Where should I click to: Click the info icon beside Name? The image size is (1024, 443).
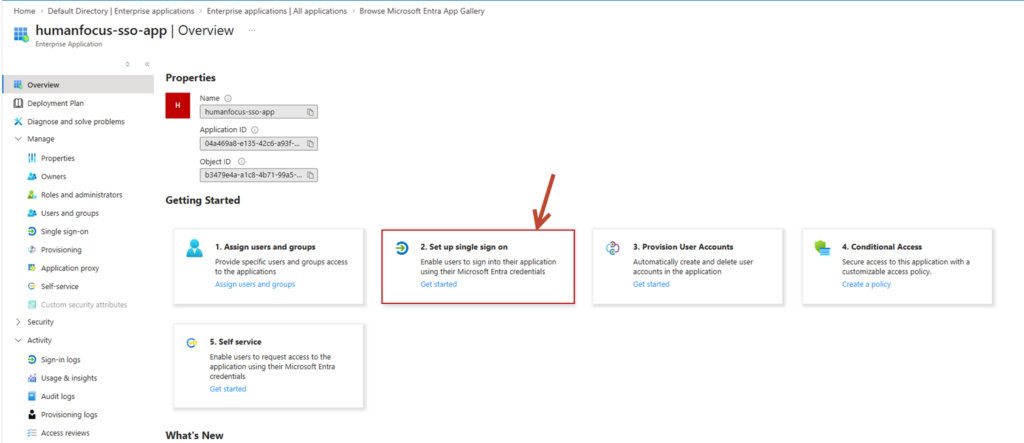pyautogui.click(x=228, y=98)
